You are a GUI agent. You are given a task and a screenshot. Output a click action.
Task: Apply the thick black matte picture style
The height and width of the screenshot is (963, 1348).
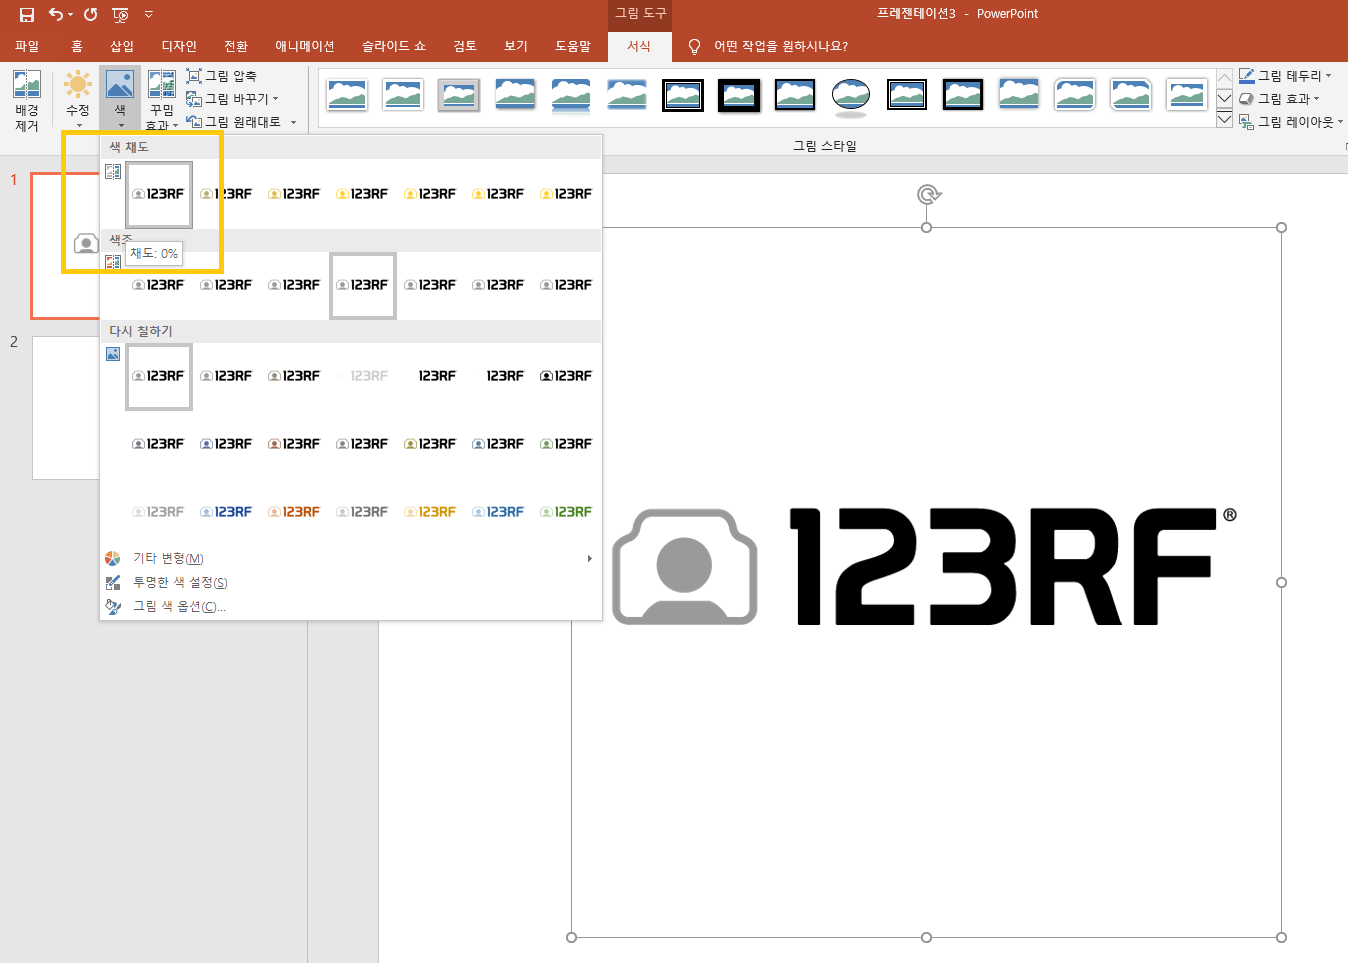pos(739,95)
